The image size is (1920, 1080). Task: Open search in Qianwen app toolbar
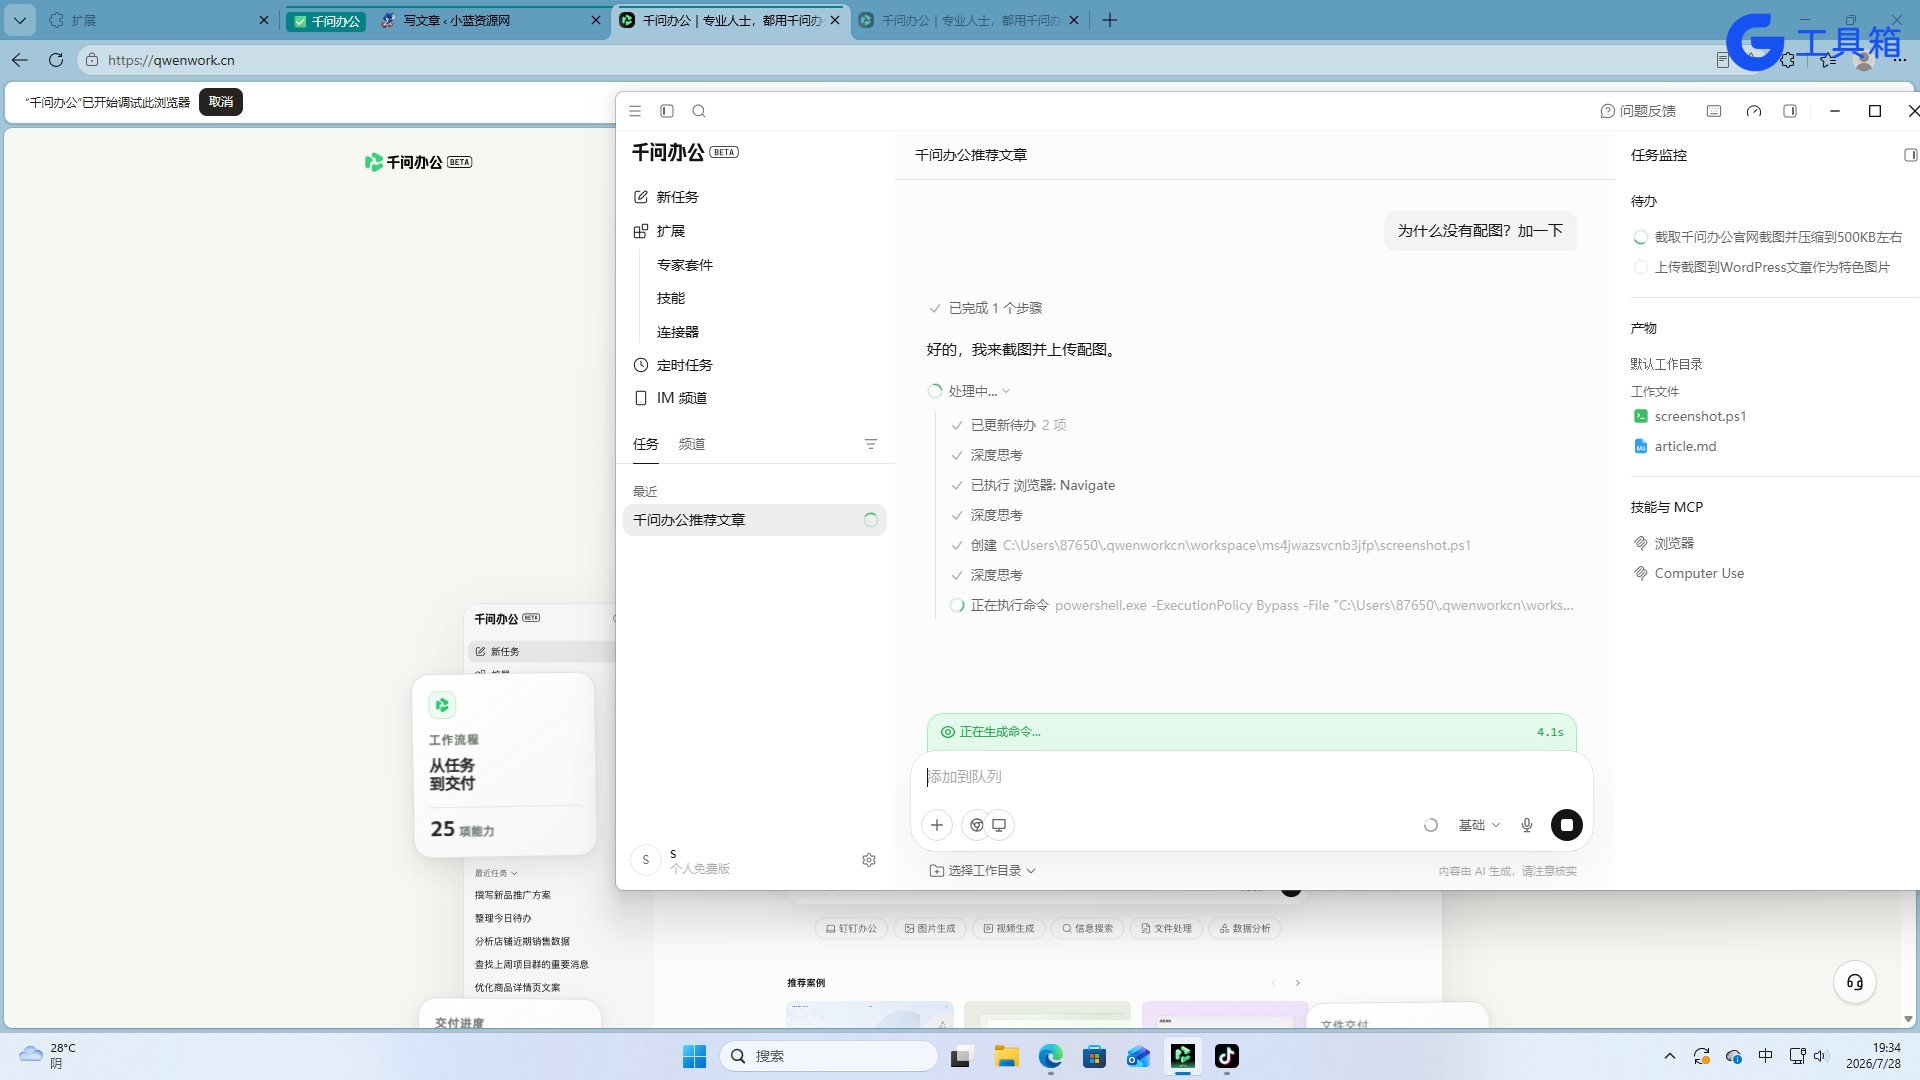699,111
